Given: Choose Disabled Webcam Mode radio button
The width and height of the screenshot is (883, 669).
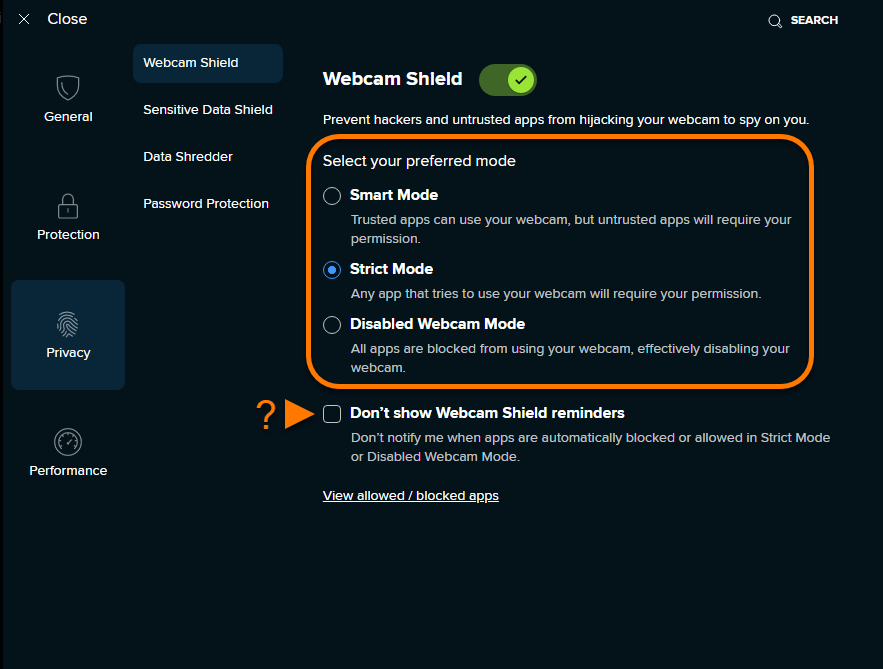Looking at the screenshot, I should point(332,325).
